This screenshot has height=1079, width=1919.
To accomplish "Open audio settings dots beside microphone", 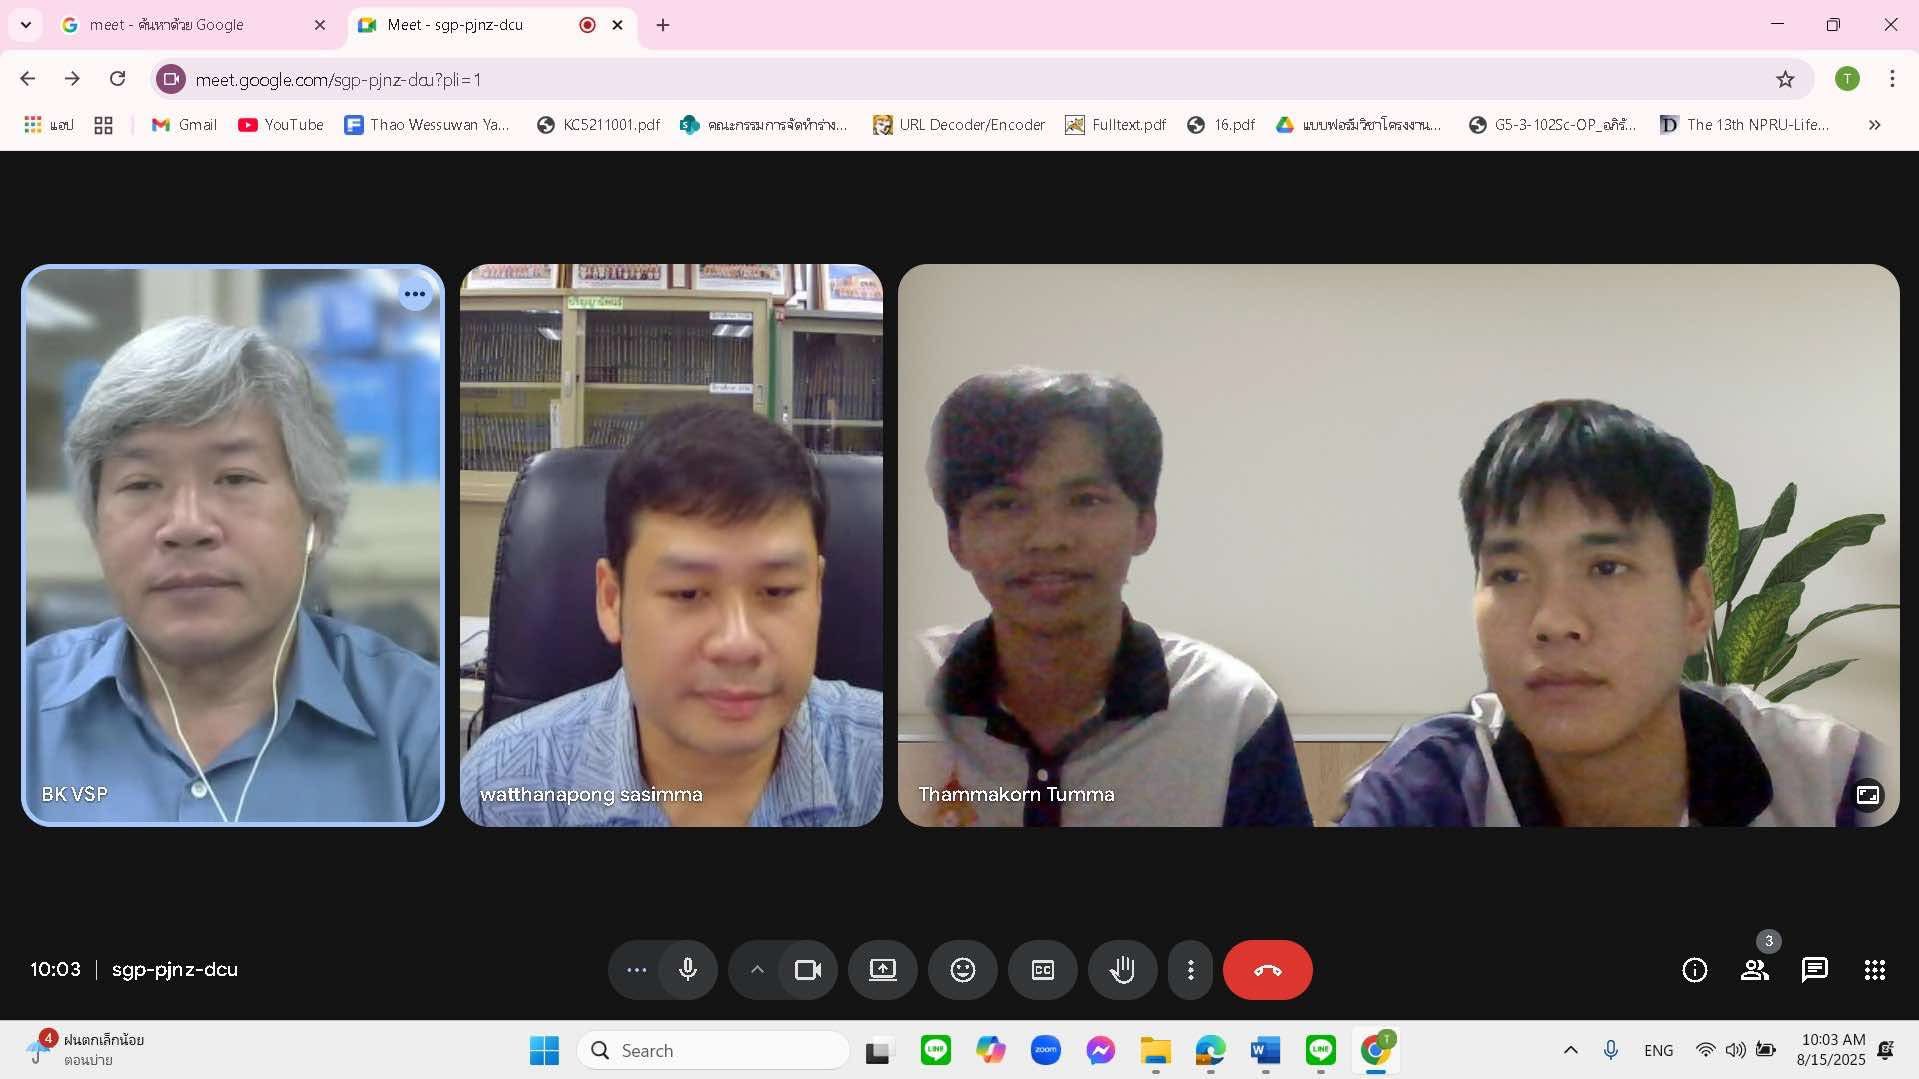I will [x=636, y=969].
